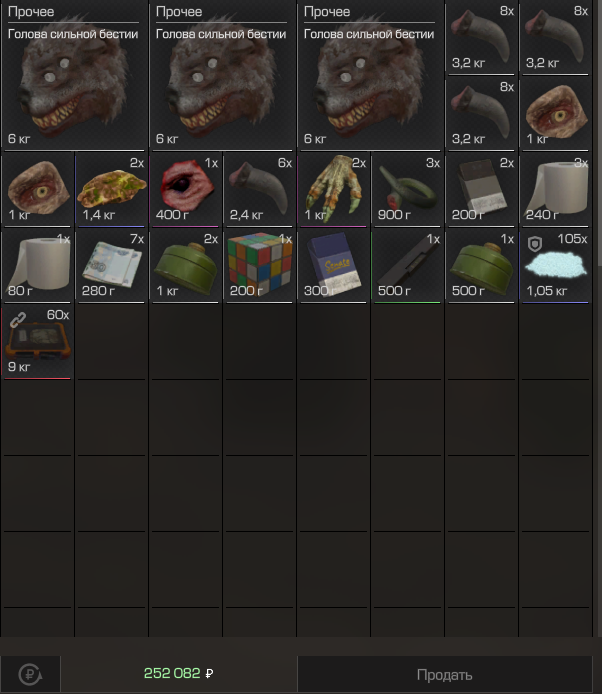Viewport: 602px width, 694px height.
Task: Click the Продать button
Action: point(444,675)
